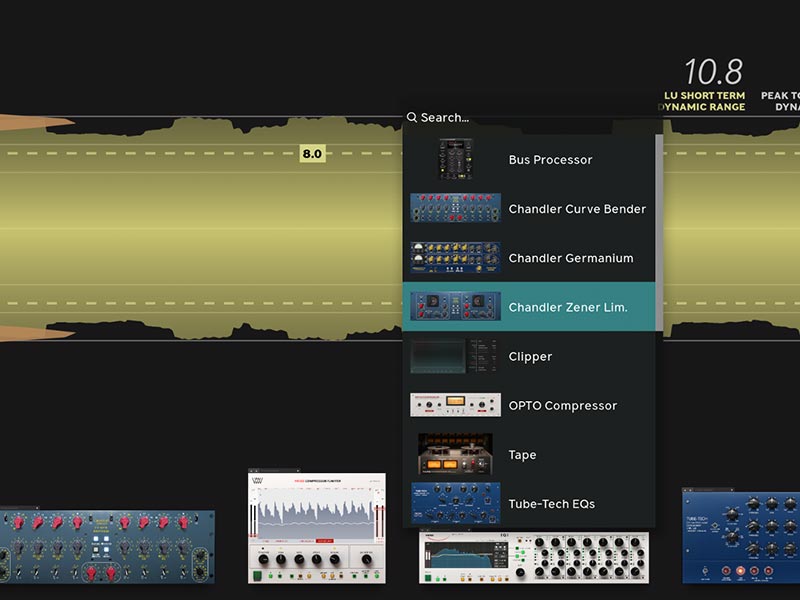800x600 pixels.
Task: Click the Chandler Curve Bender thumbnail image
Action: 455,209
